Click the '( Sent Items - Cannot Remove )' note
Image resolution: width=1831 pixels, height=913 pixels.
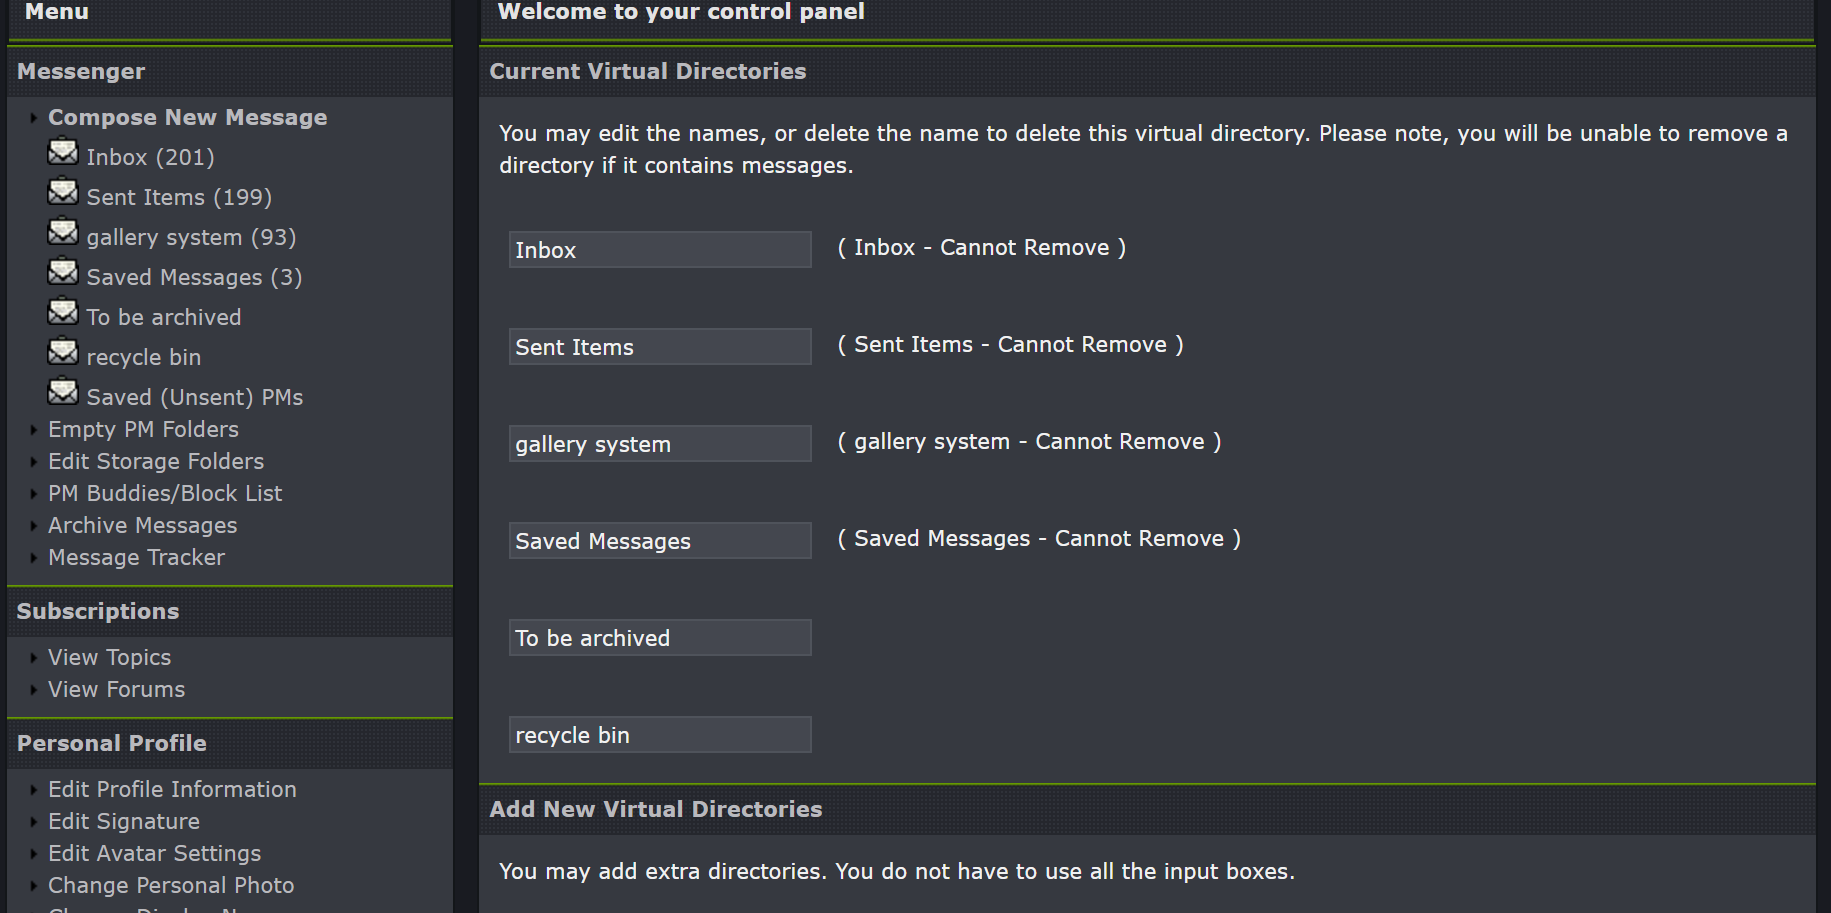tap(1010, 344)
